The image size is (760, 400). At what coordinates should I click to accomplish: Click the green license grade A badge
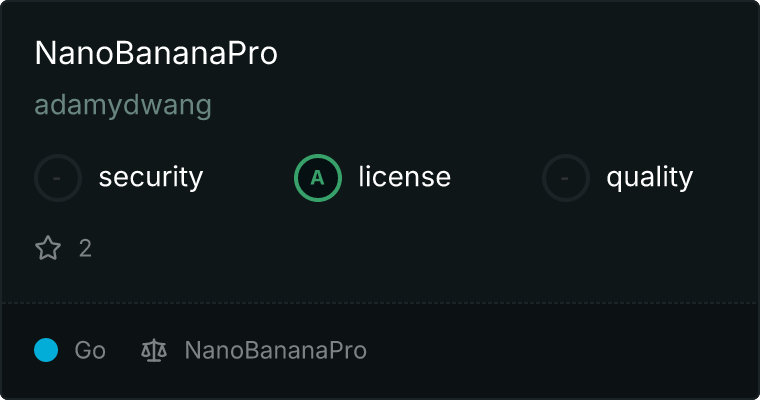[318, 178]
